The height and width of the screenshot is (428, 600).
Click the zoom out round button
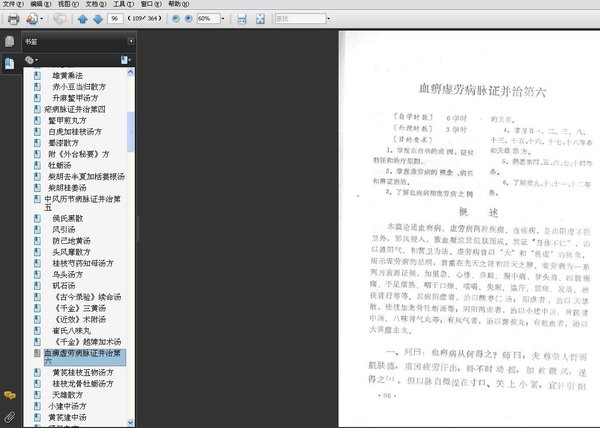pyautogui.click(x=176, y=18)
